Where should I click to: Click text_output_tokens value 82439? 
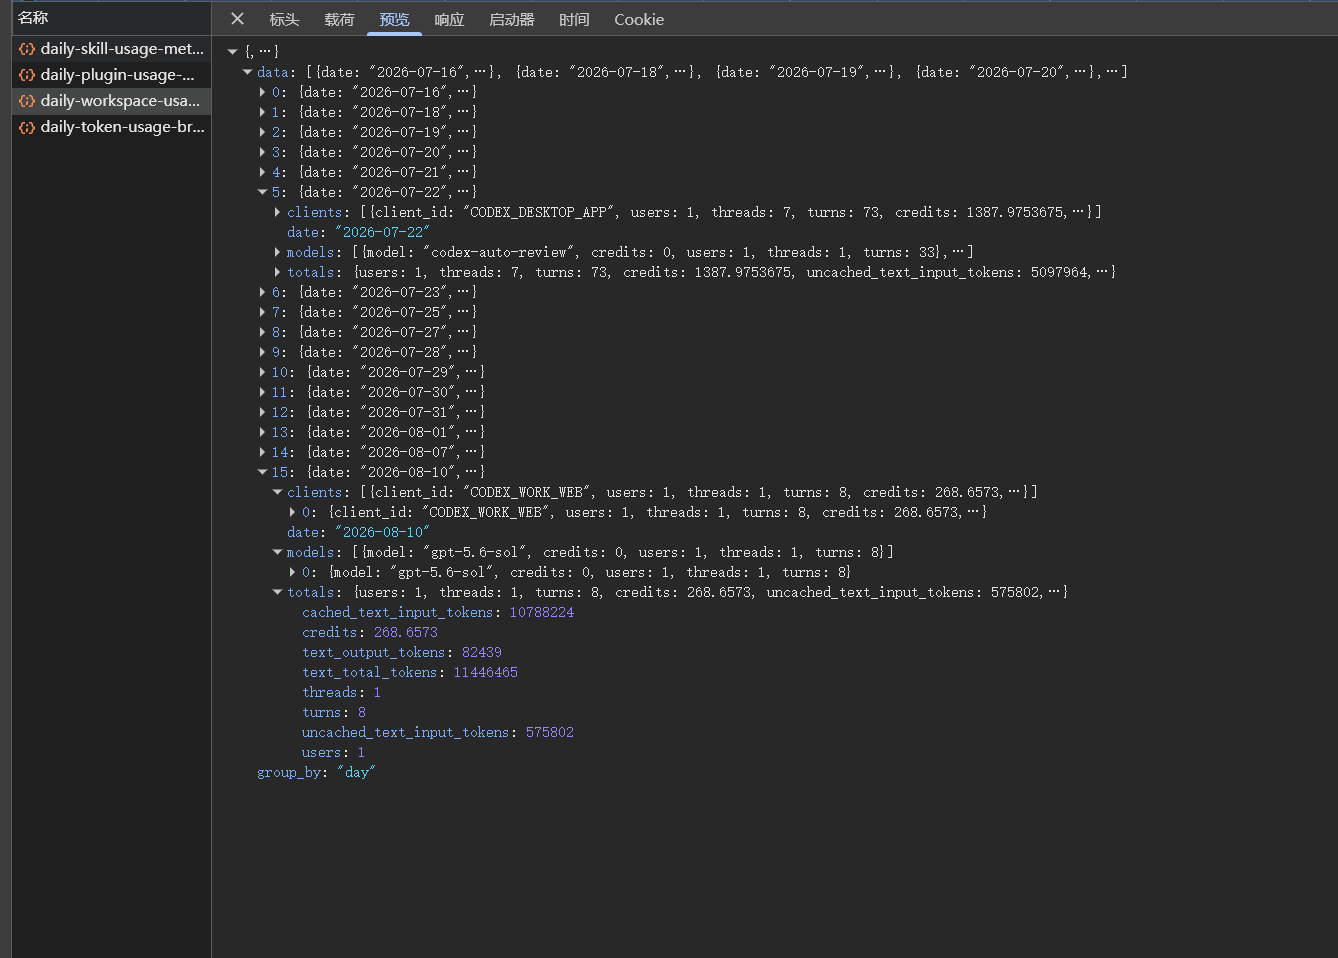click(x=482, y=652)
